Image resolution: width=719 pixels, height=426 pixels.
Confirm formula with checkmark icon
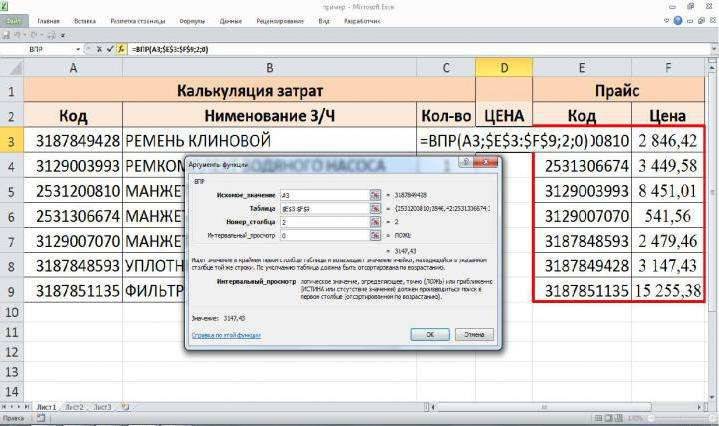111,47
